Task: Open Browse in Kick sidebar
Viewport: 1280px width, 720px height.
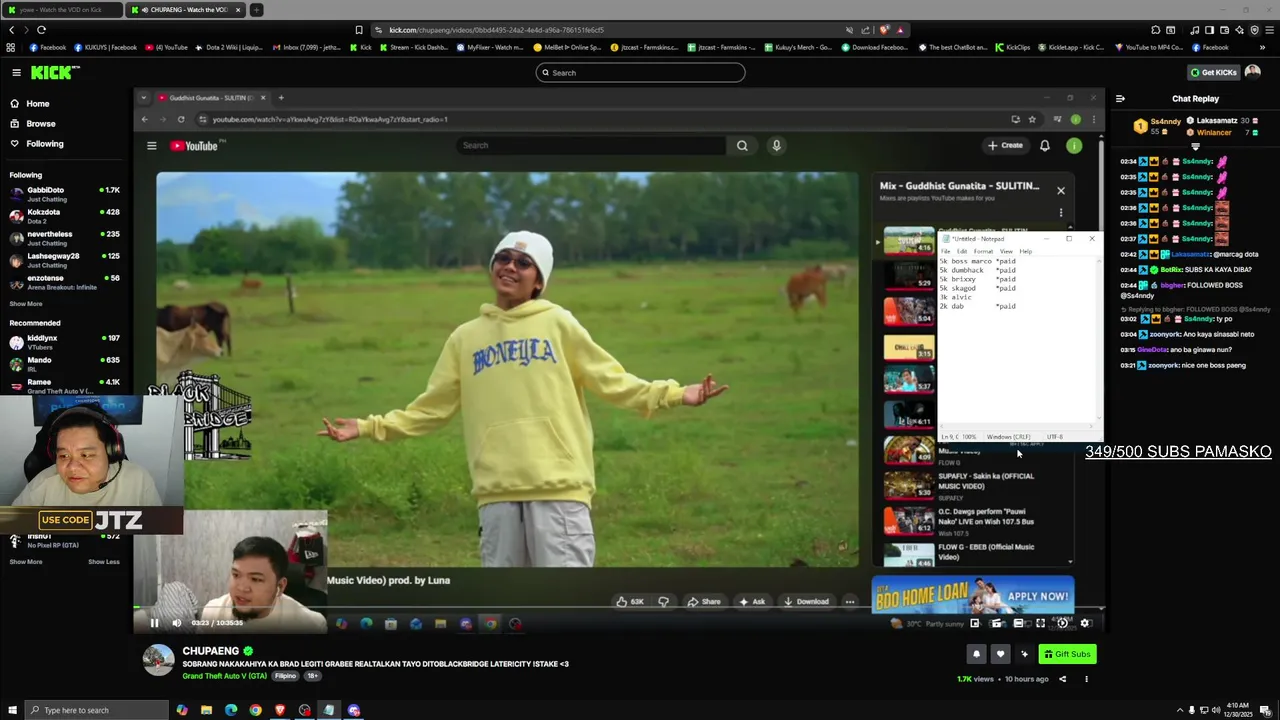Action: tap(40, 124)
